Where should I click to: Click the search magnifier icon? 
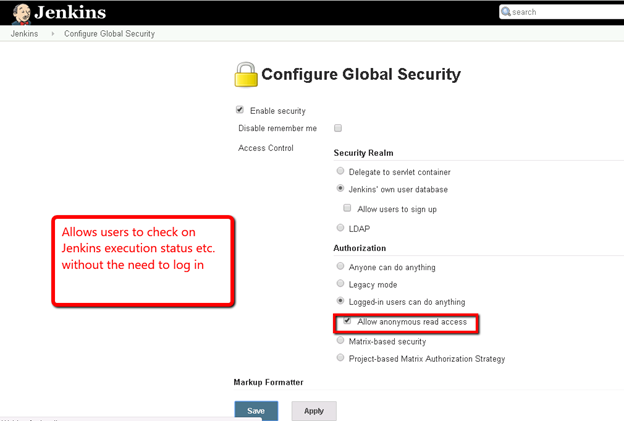point(506,12)
